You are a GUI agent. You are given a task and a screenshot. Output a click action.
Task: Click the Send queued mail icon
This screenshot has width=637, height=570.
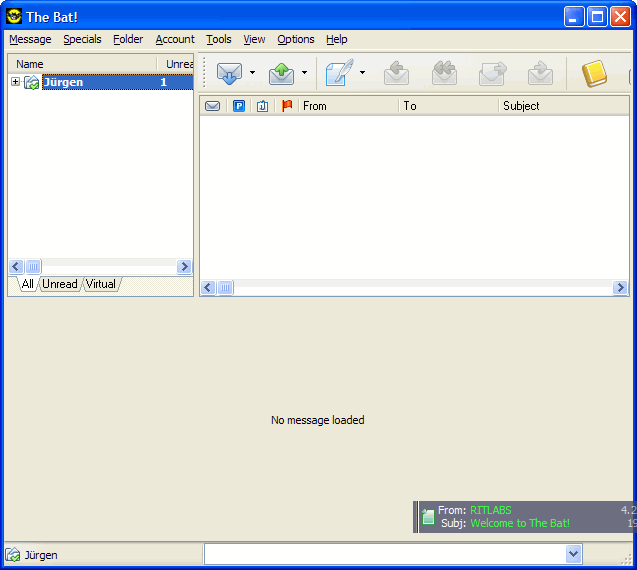click(281, 73)
